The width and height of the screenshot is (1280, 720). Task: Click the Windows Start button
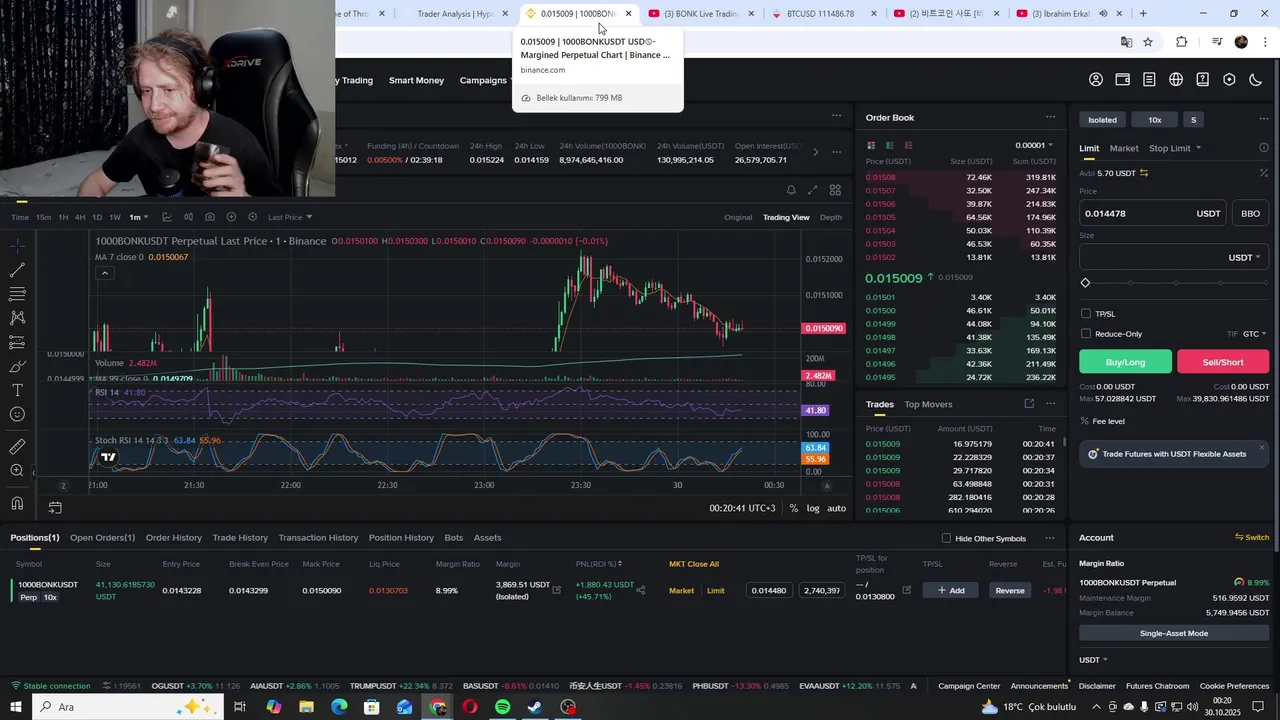pyautogui.click(x=15, y=707)
